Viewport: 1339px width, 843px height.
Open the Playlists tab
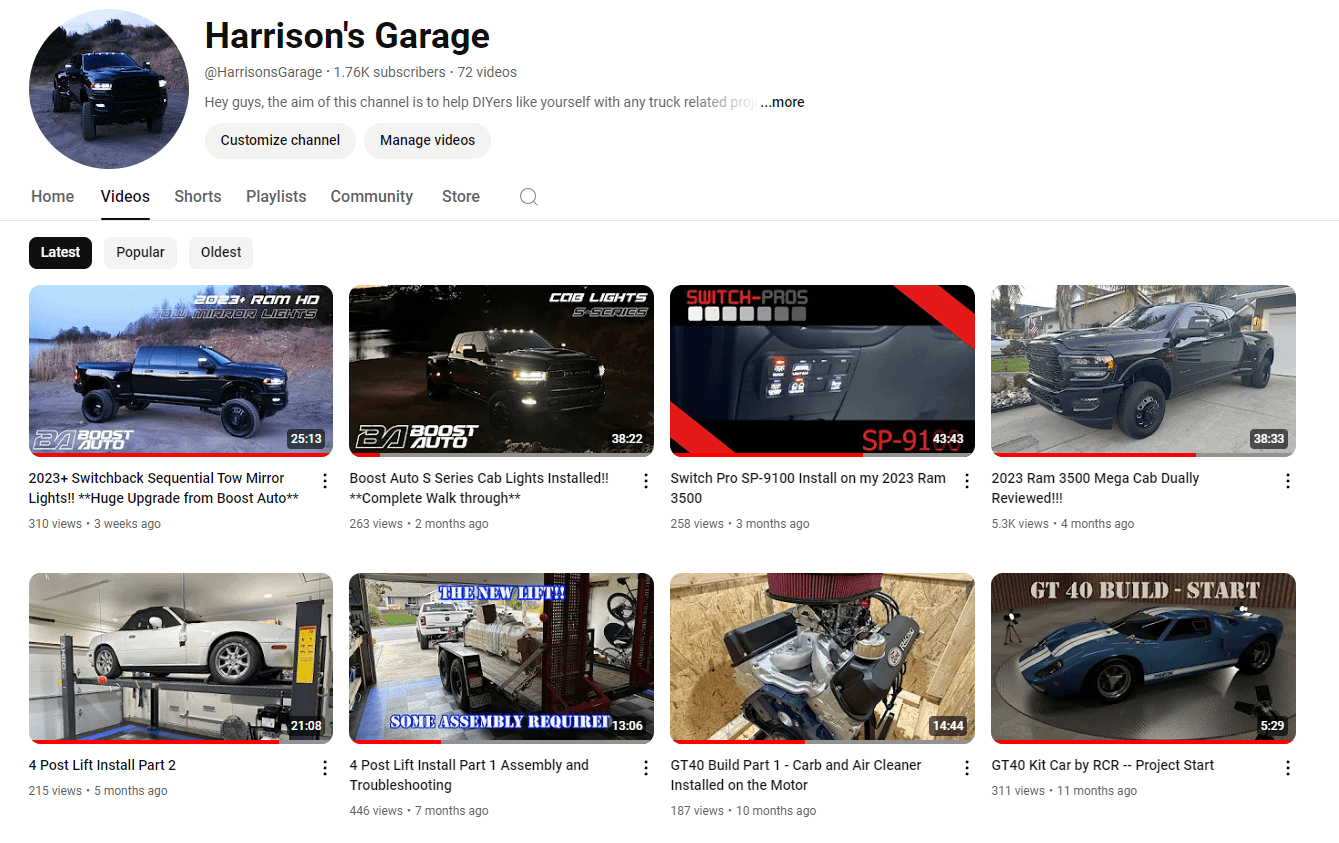276,197
